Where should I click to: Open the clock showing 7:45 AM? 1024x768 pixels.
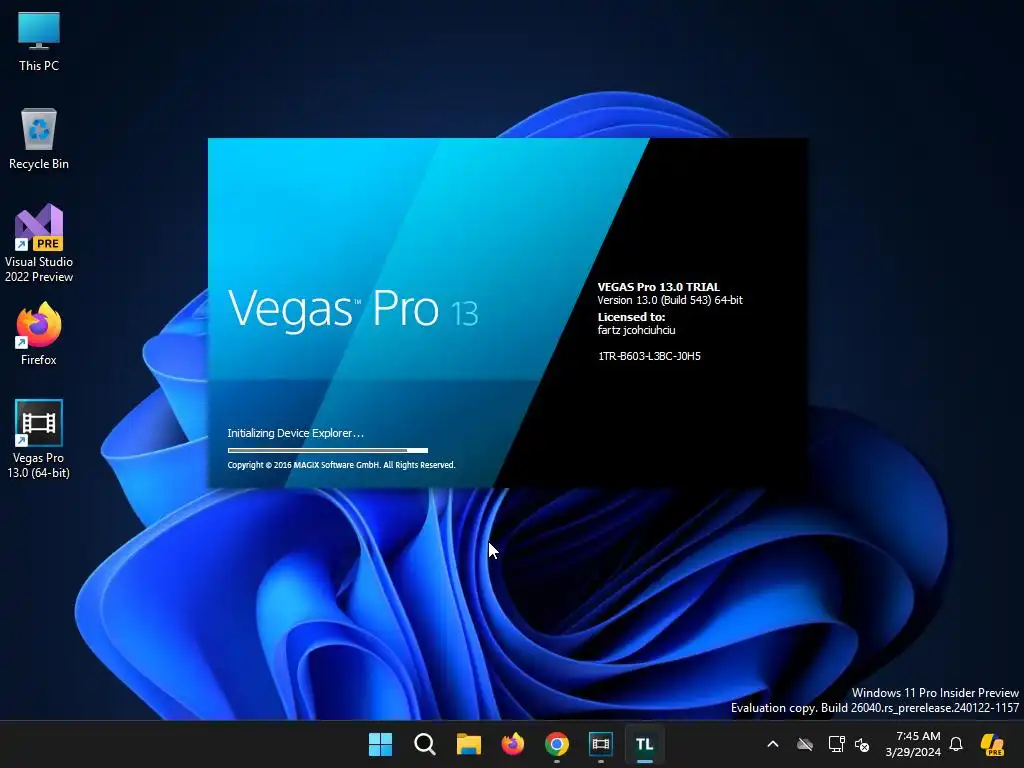tap(913, 744)
